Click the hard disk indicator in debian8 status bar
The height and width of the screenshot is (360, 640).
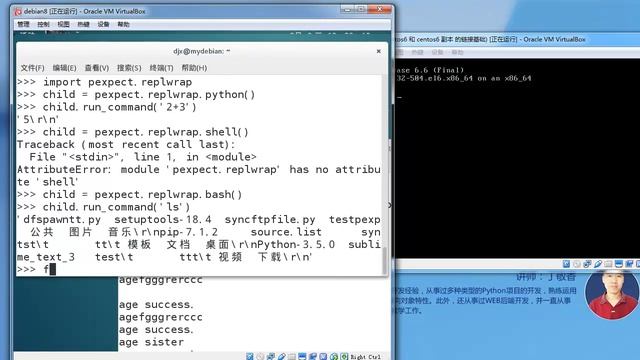click(250, 356)
